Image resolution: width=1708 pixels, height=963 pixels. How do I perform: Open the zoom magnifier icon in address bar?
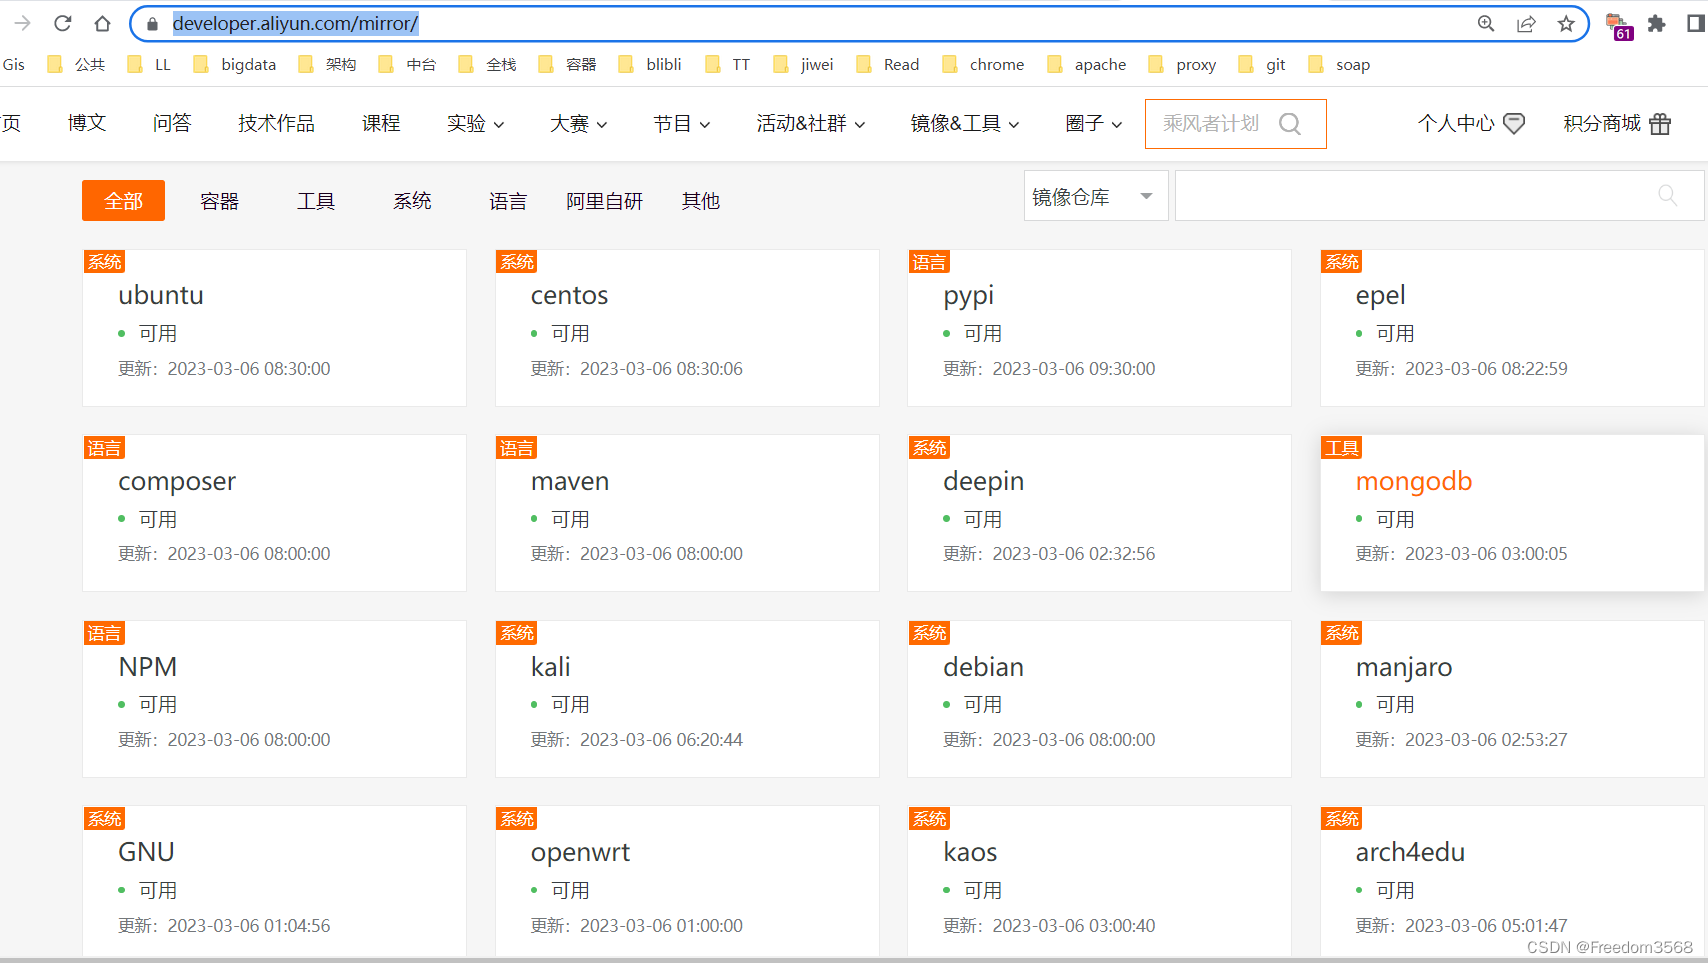pos(1486,23)
